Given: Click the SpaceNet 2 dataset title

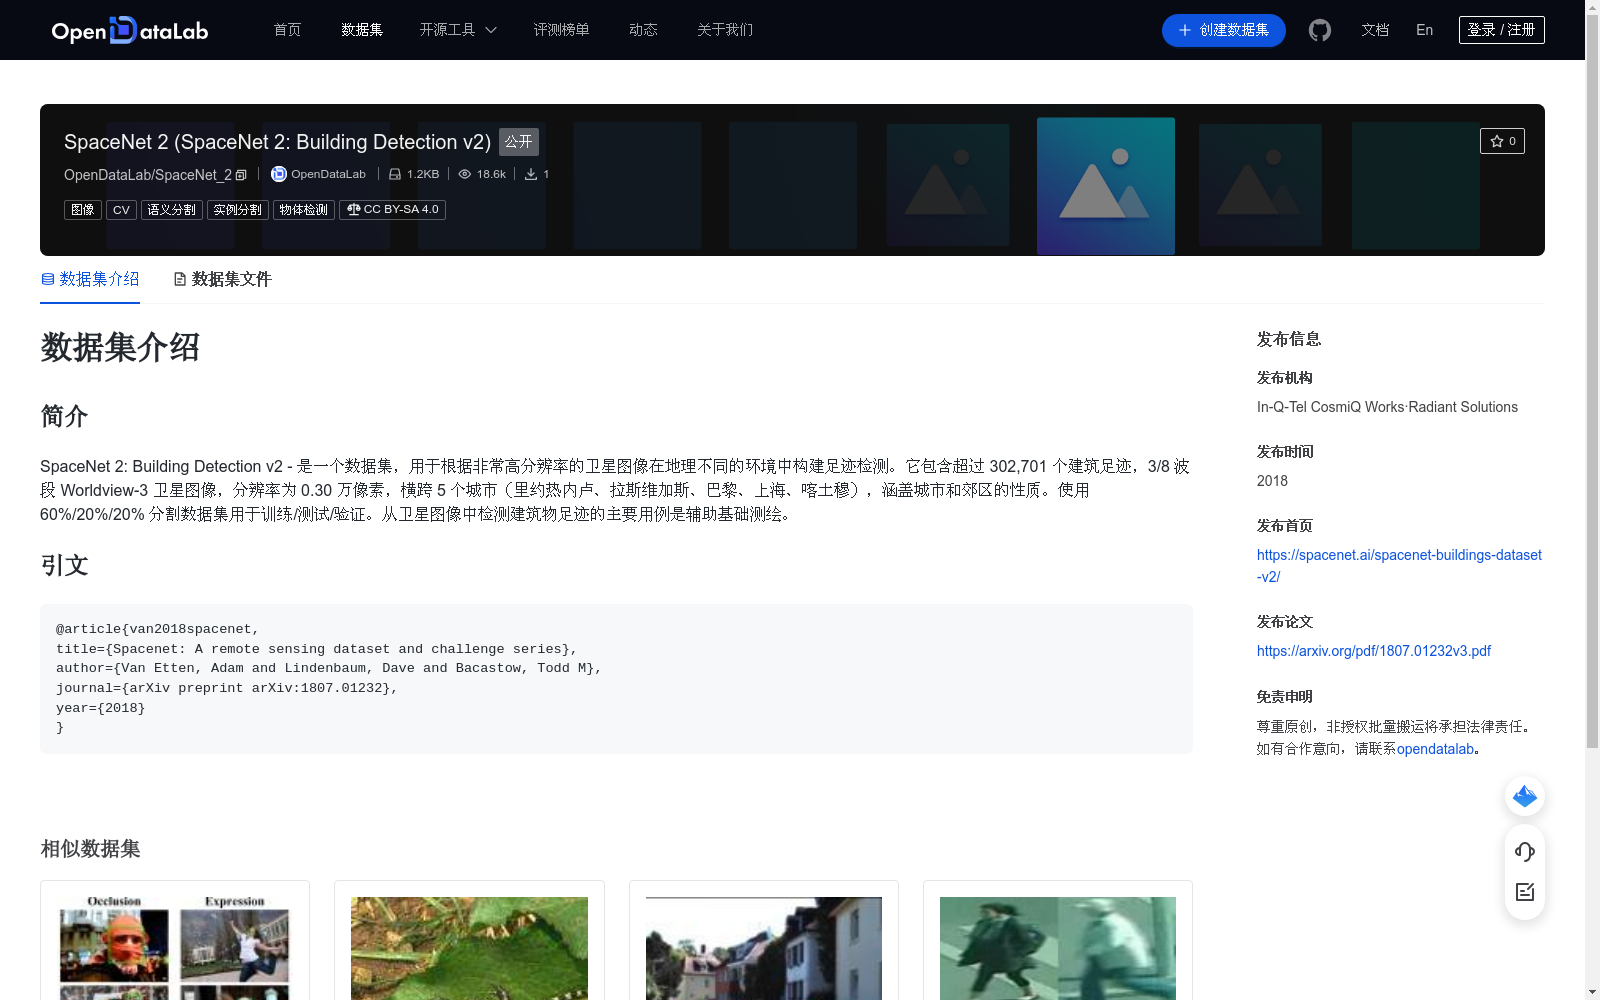Looking at the screenshot, I should [277, 142].
